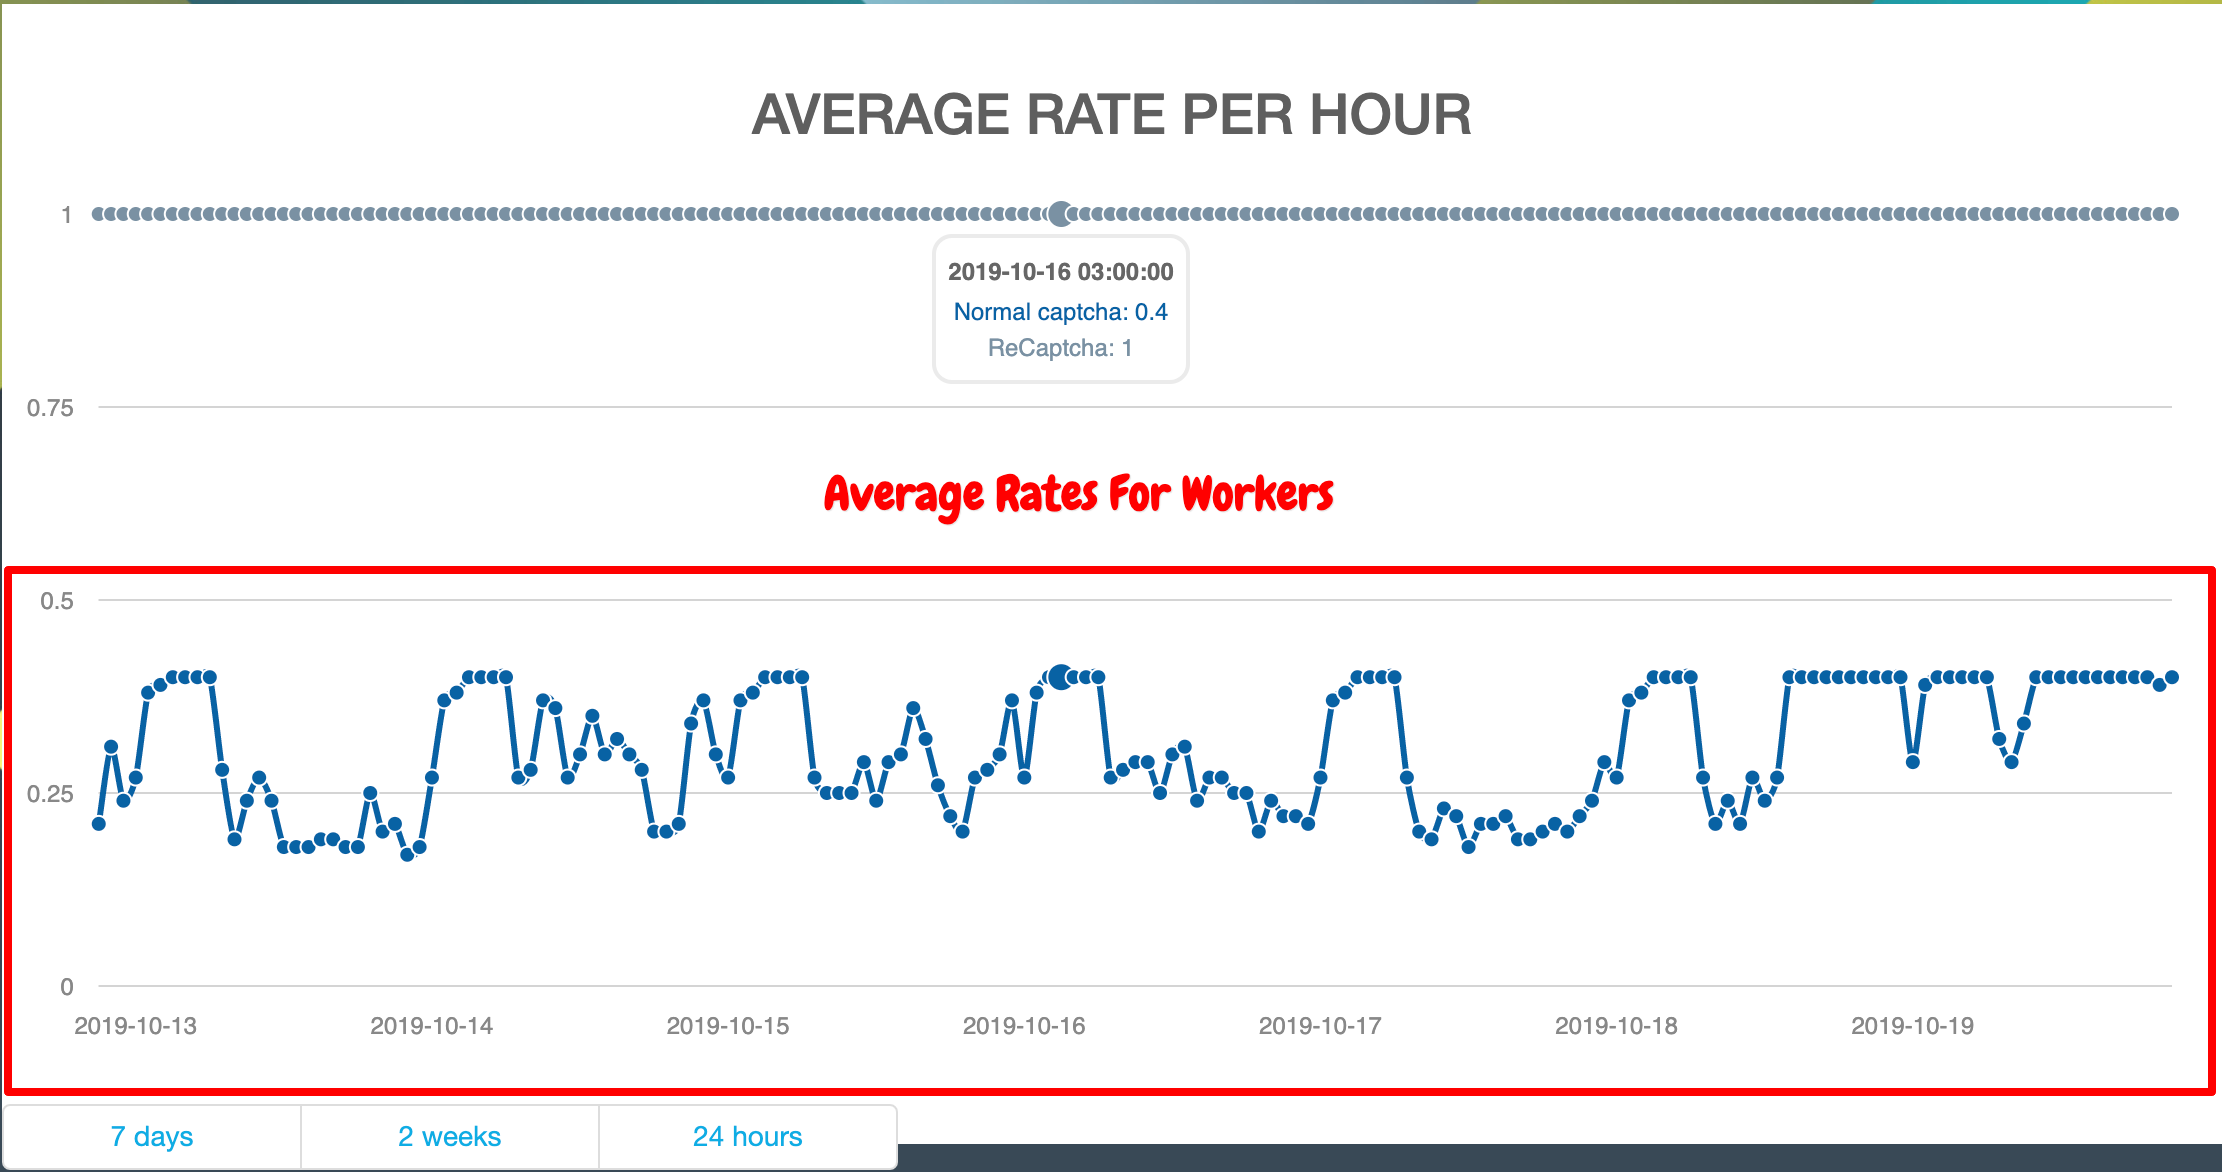The image size is (2222, 1172).
Task: Click the enlarged highlighted Normal captcha data point
Action: pos(1060,677)
